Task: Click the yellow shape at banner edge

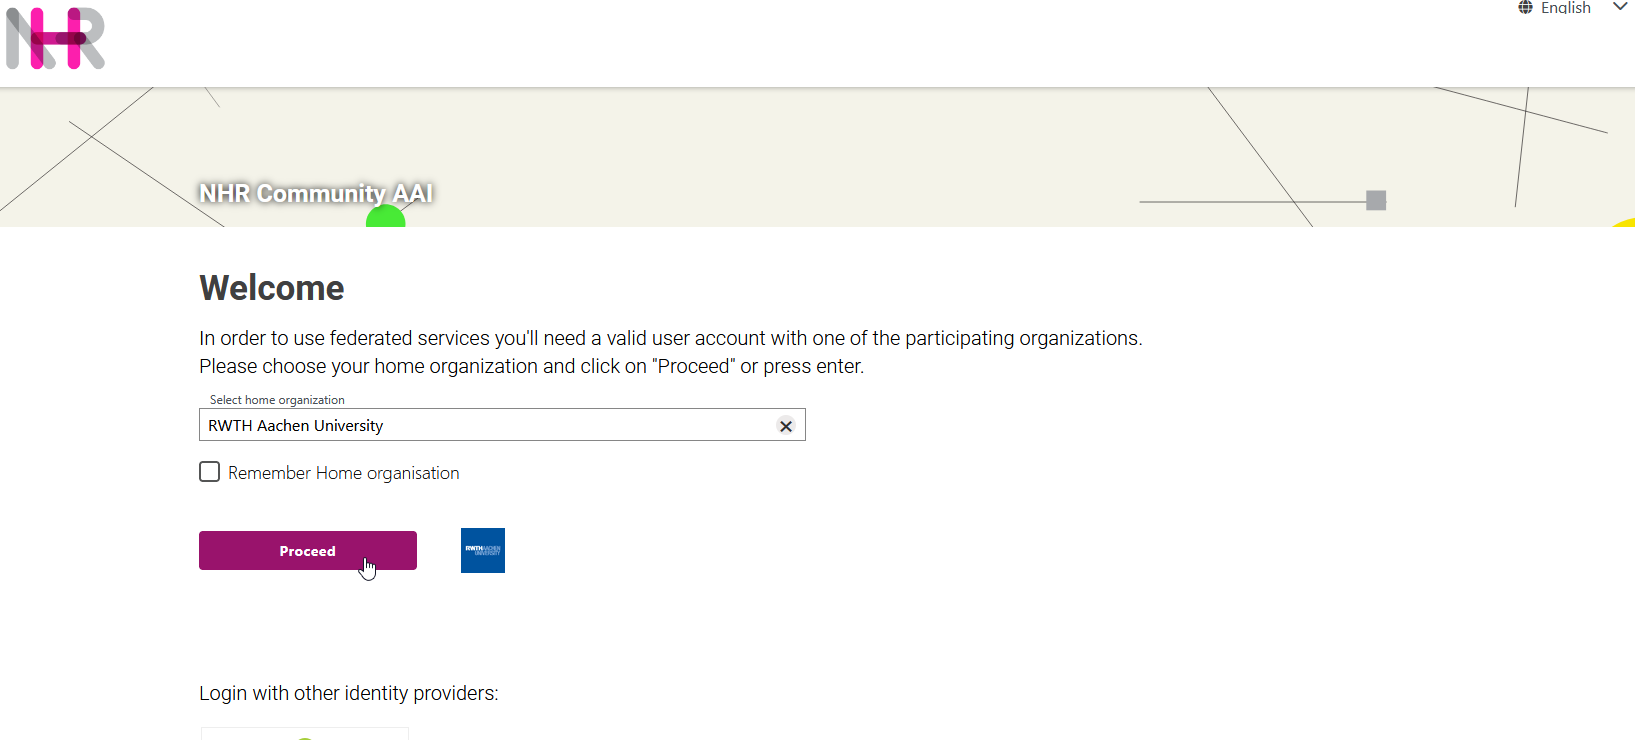Action: point(1626,222)
